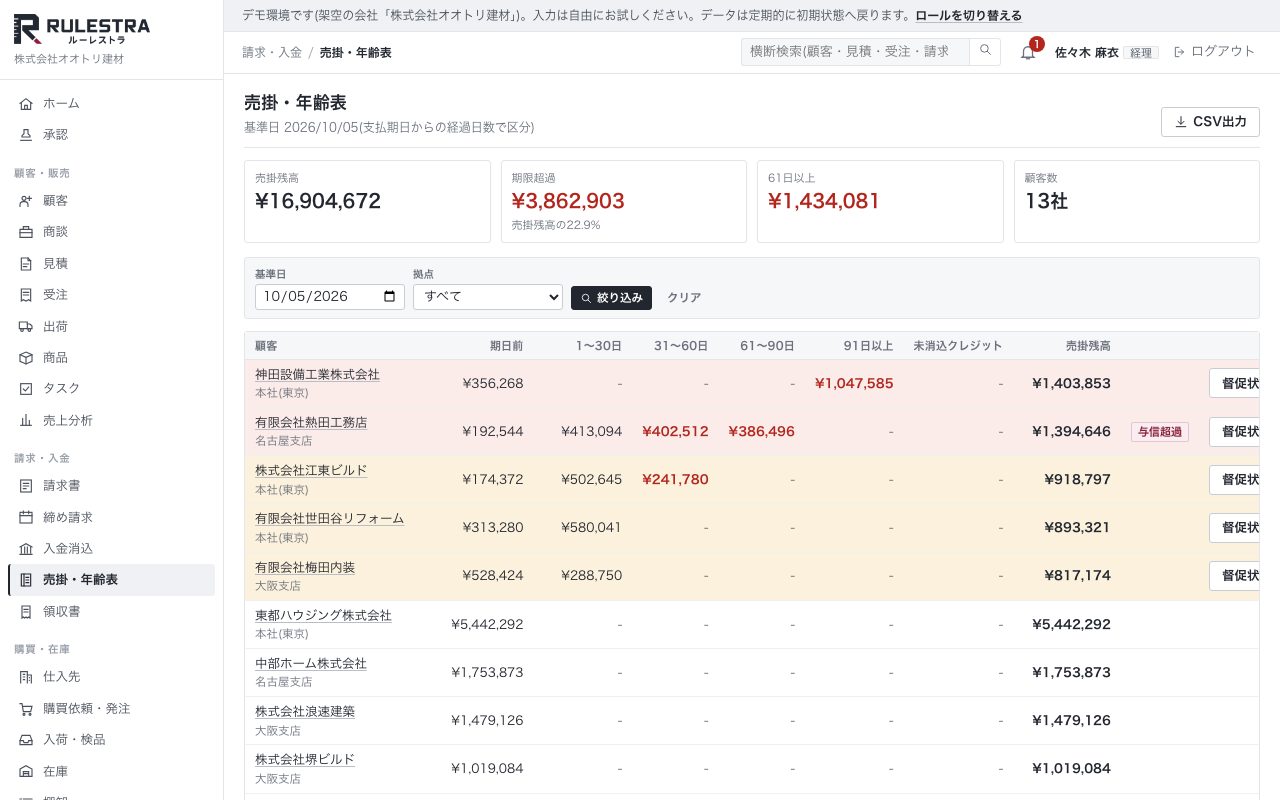Click the home icon in the sidebar
Viewport: 1280px width, 800px height.
coord(26,103)
